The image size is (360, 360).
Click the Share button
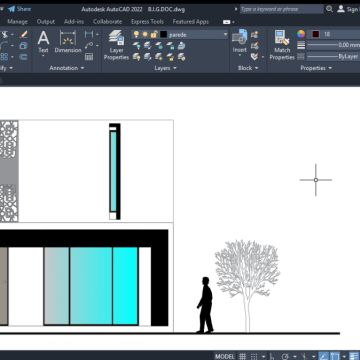point(19,9)
